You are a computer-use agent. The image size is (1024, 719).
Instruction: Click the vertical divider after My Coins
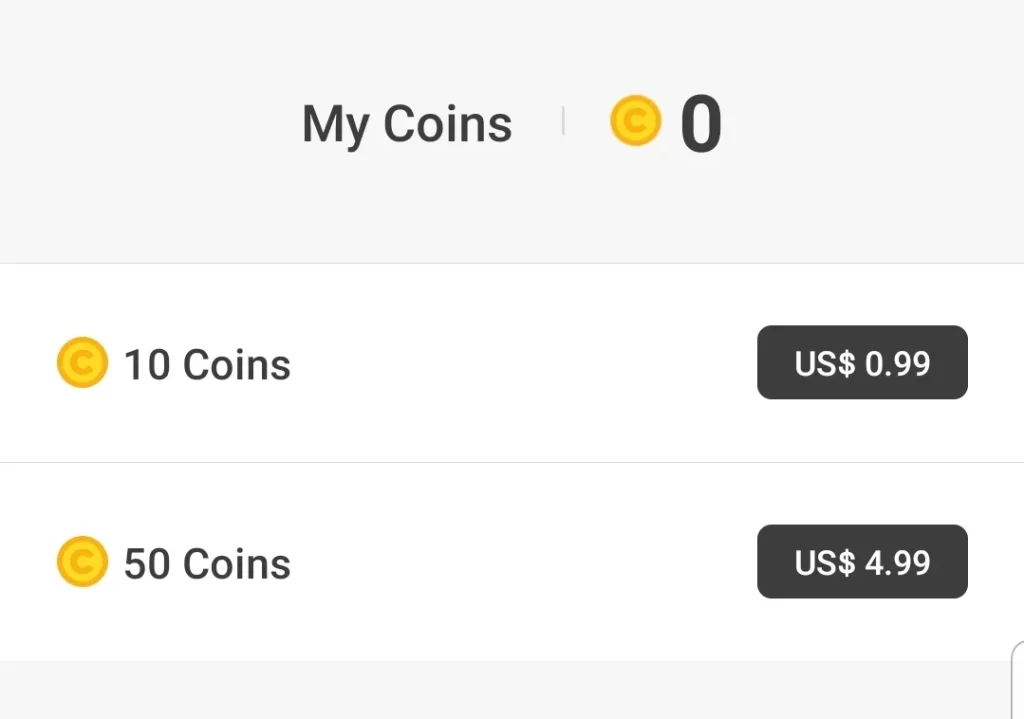tap(563, 122)
